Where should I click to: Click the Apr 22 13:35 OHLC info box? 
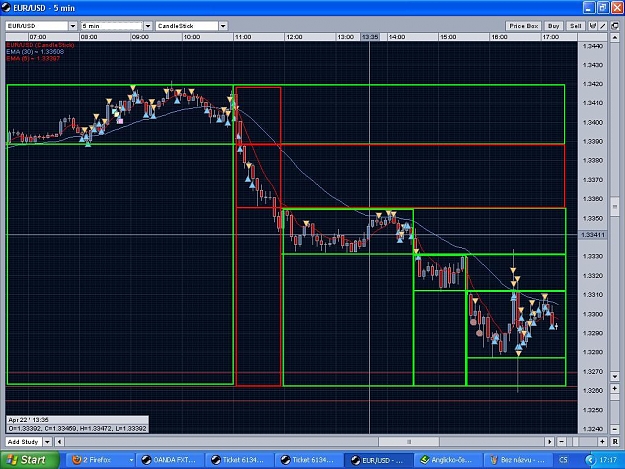tap(77, 424)
